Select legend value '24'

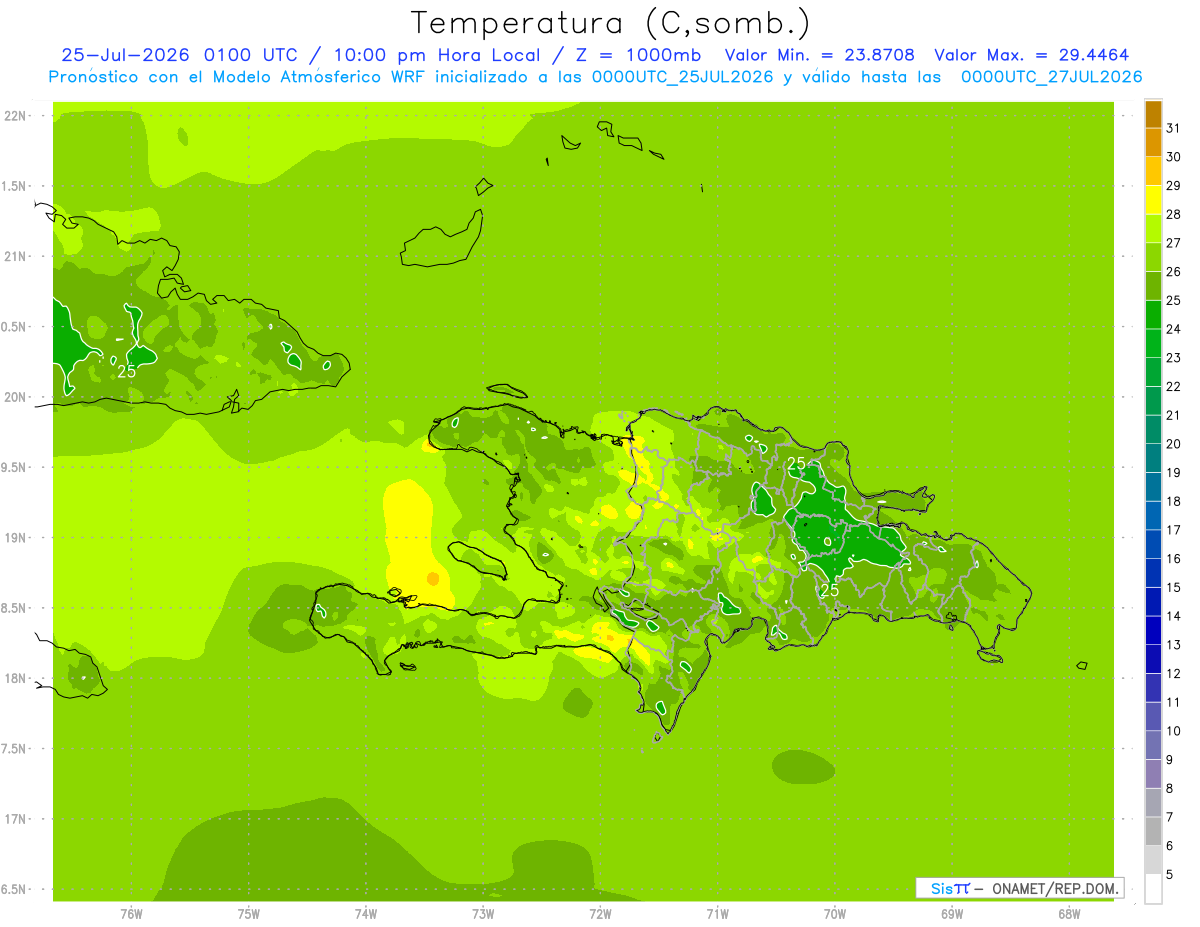coord(1174,329)
